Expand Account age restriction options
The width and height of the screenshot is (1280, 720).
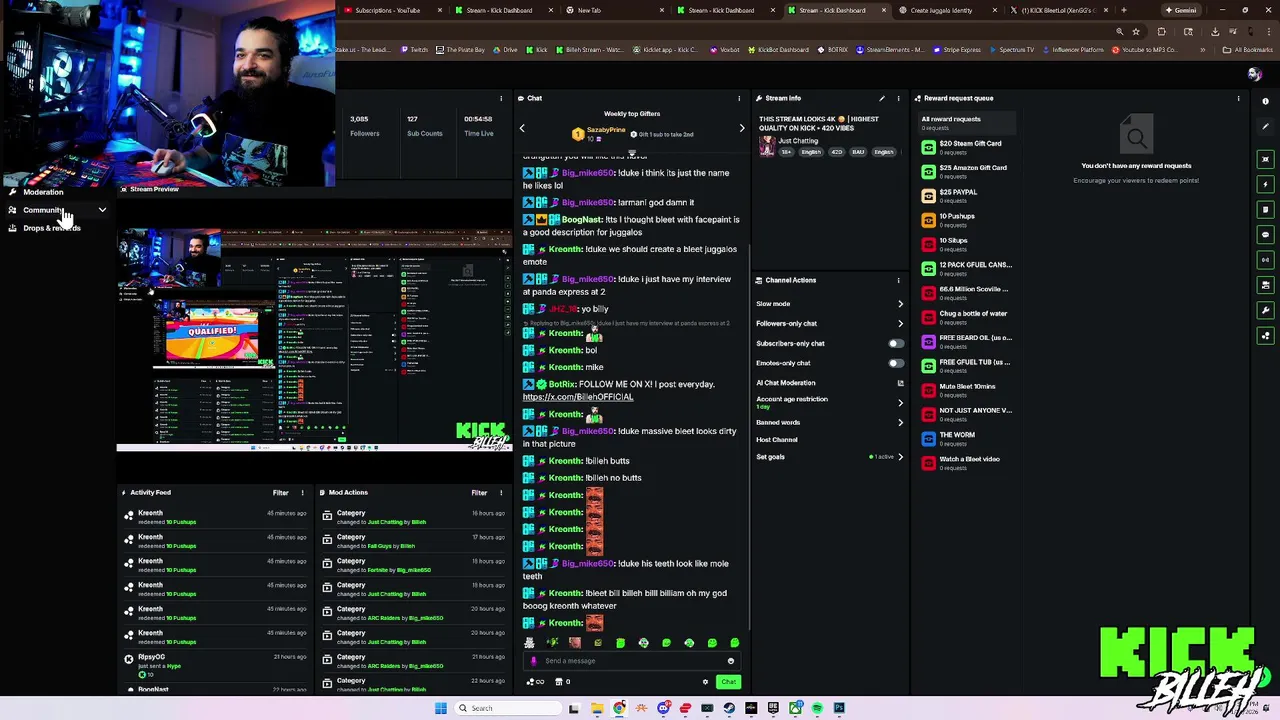(x=900, y=402)
